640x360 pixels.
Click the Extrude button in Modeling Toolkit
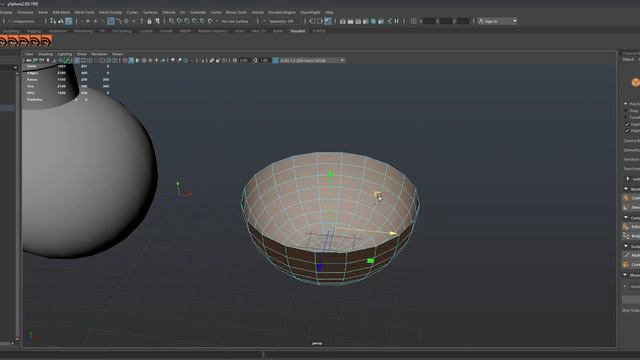(x=631, y=227)
